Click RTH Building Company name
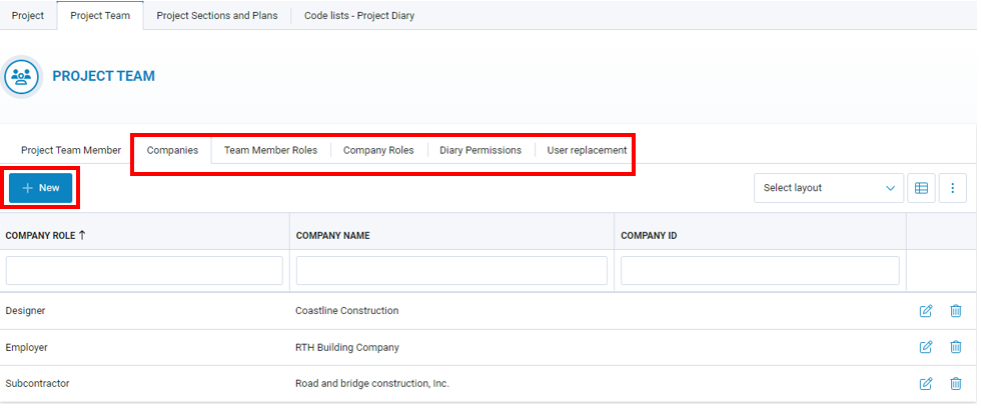 (347, 347)
